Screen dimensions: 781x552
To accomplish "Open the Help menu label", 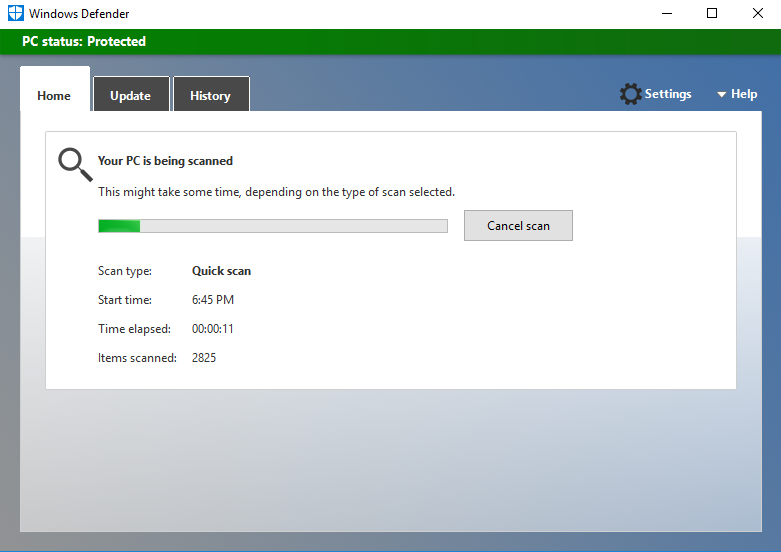I will (744, 94).
